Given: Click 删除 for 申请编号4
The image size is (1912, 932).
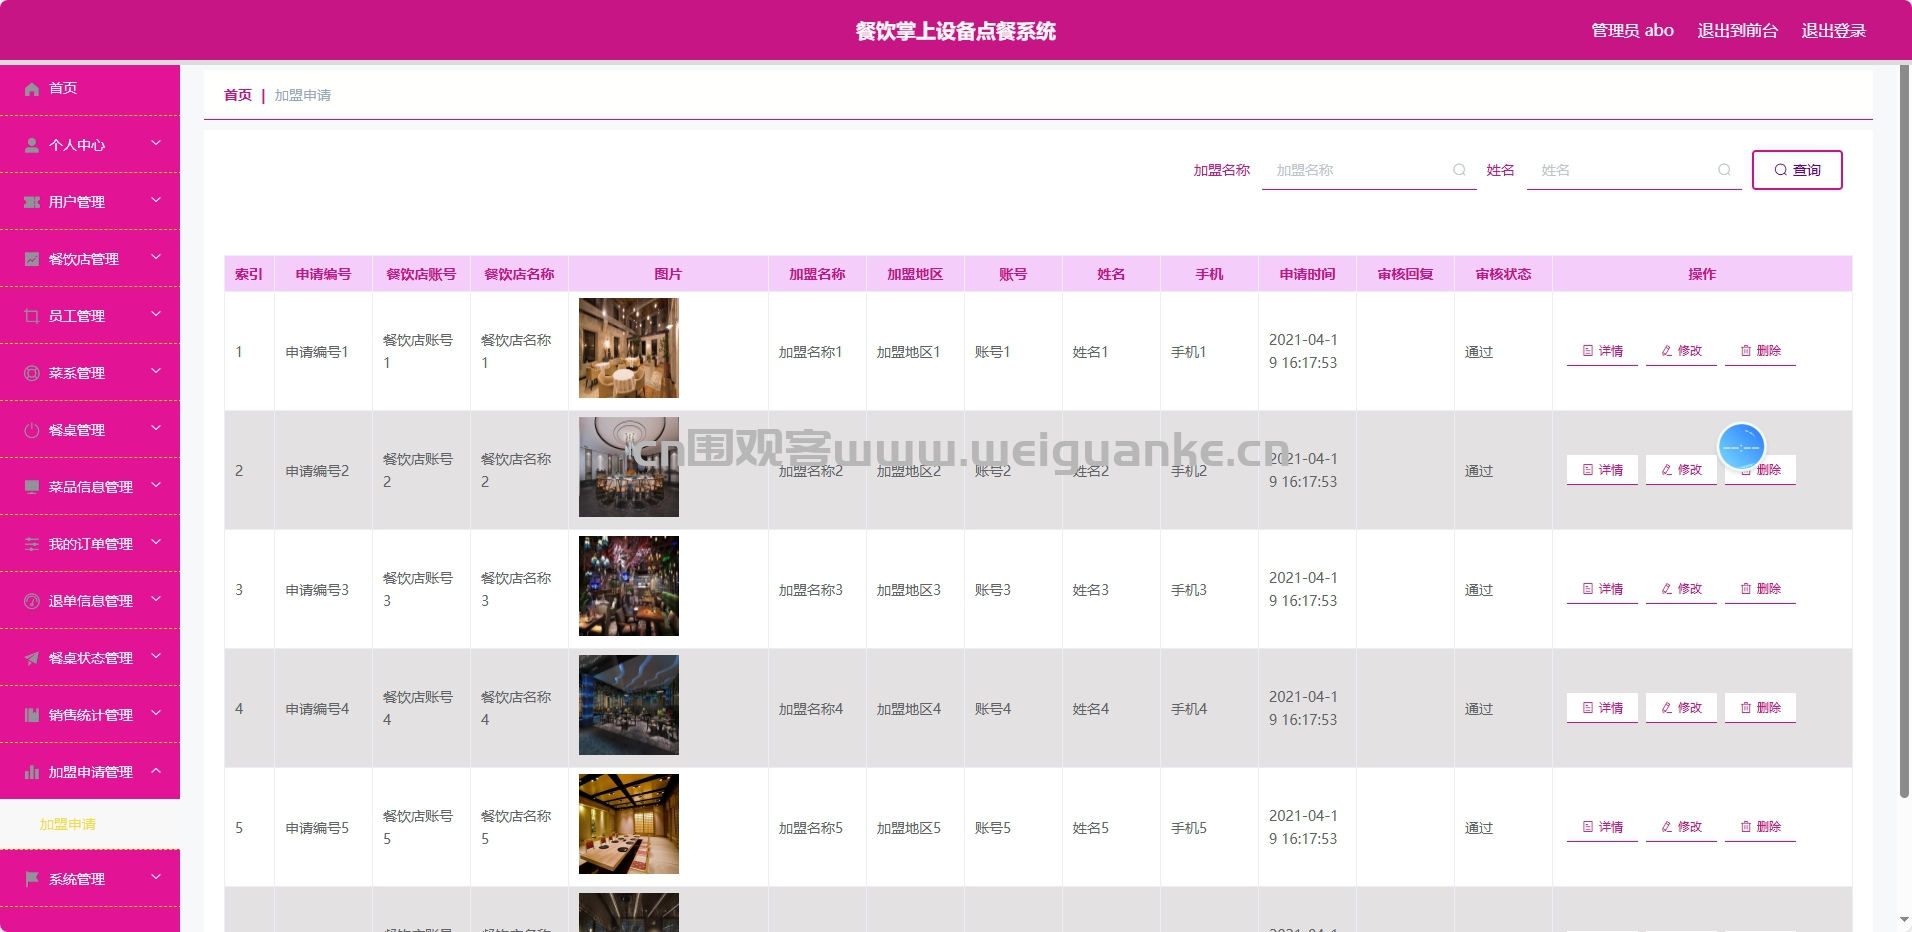Looking at the screenshot, I should point(1760,708).
